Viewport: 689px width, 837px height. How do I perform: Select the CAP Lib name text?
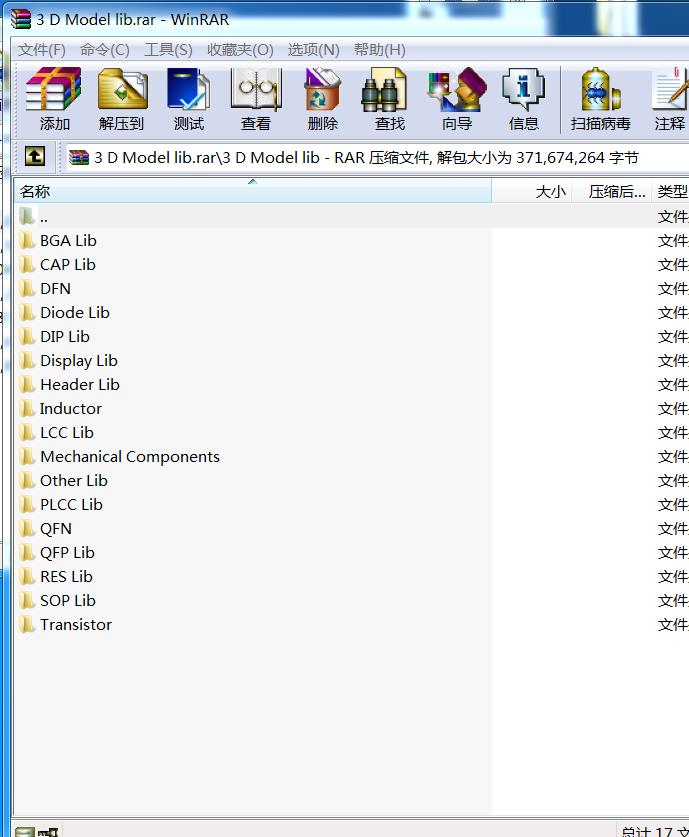pyautogui.click(x=68, y=265)
